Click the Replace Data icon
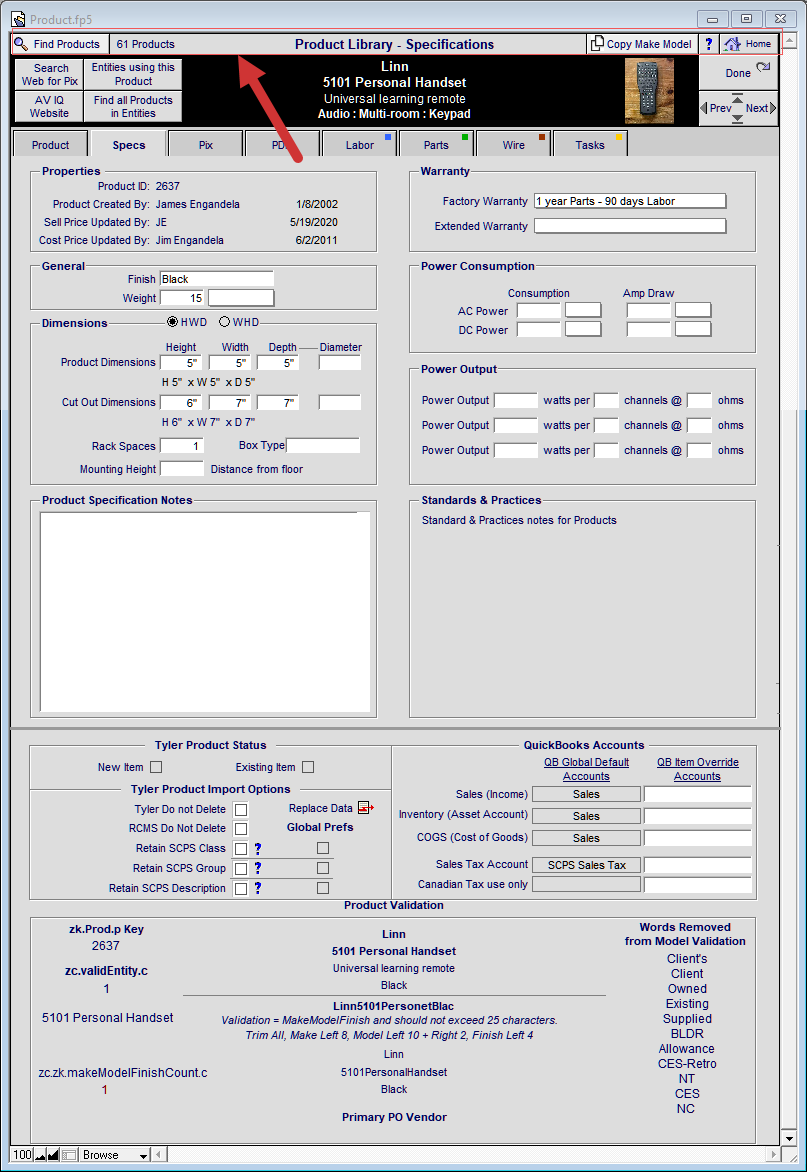 tap(366, 808)
